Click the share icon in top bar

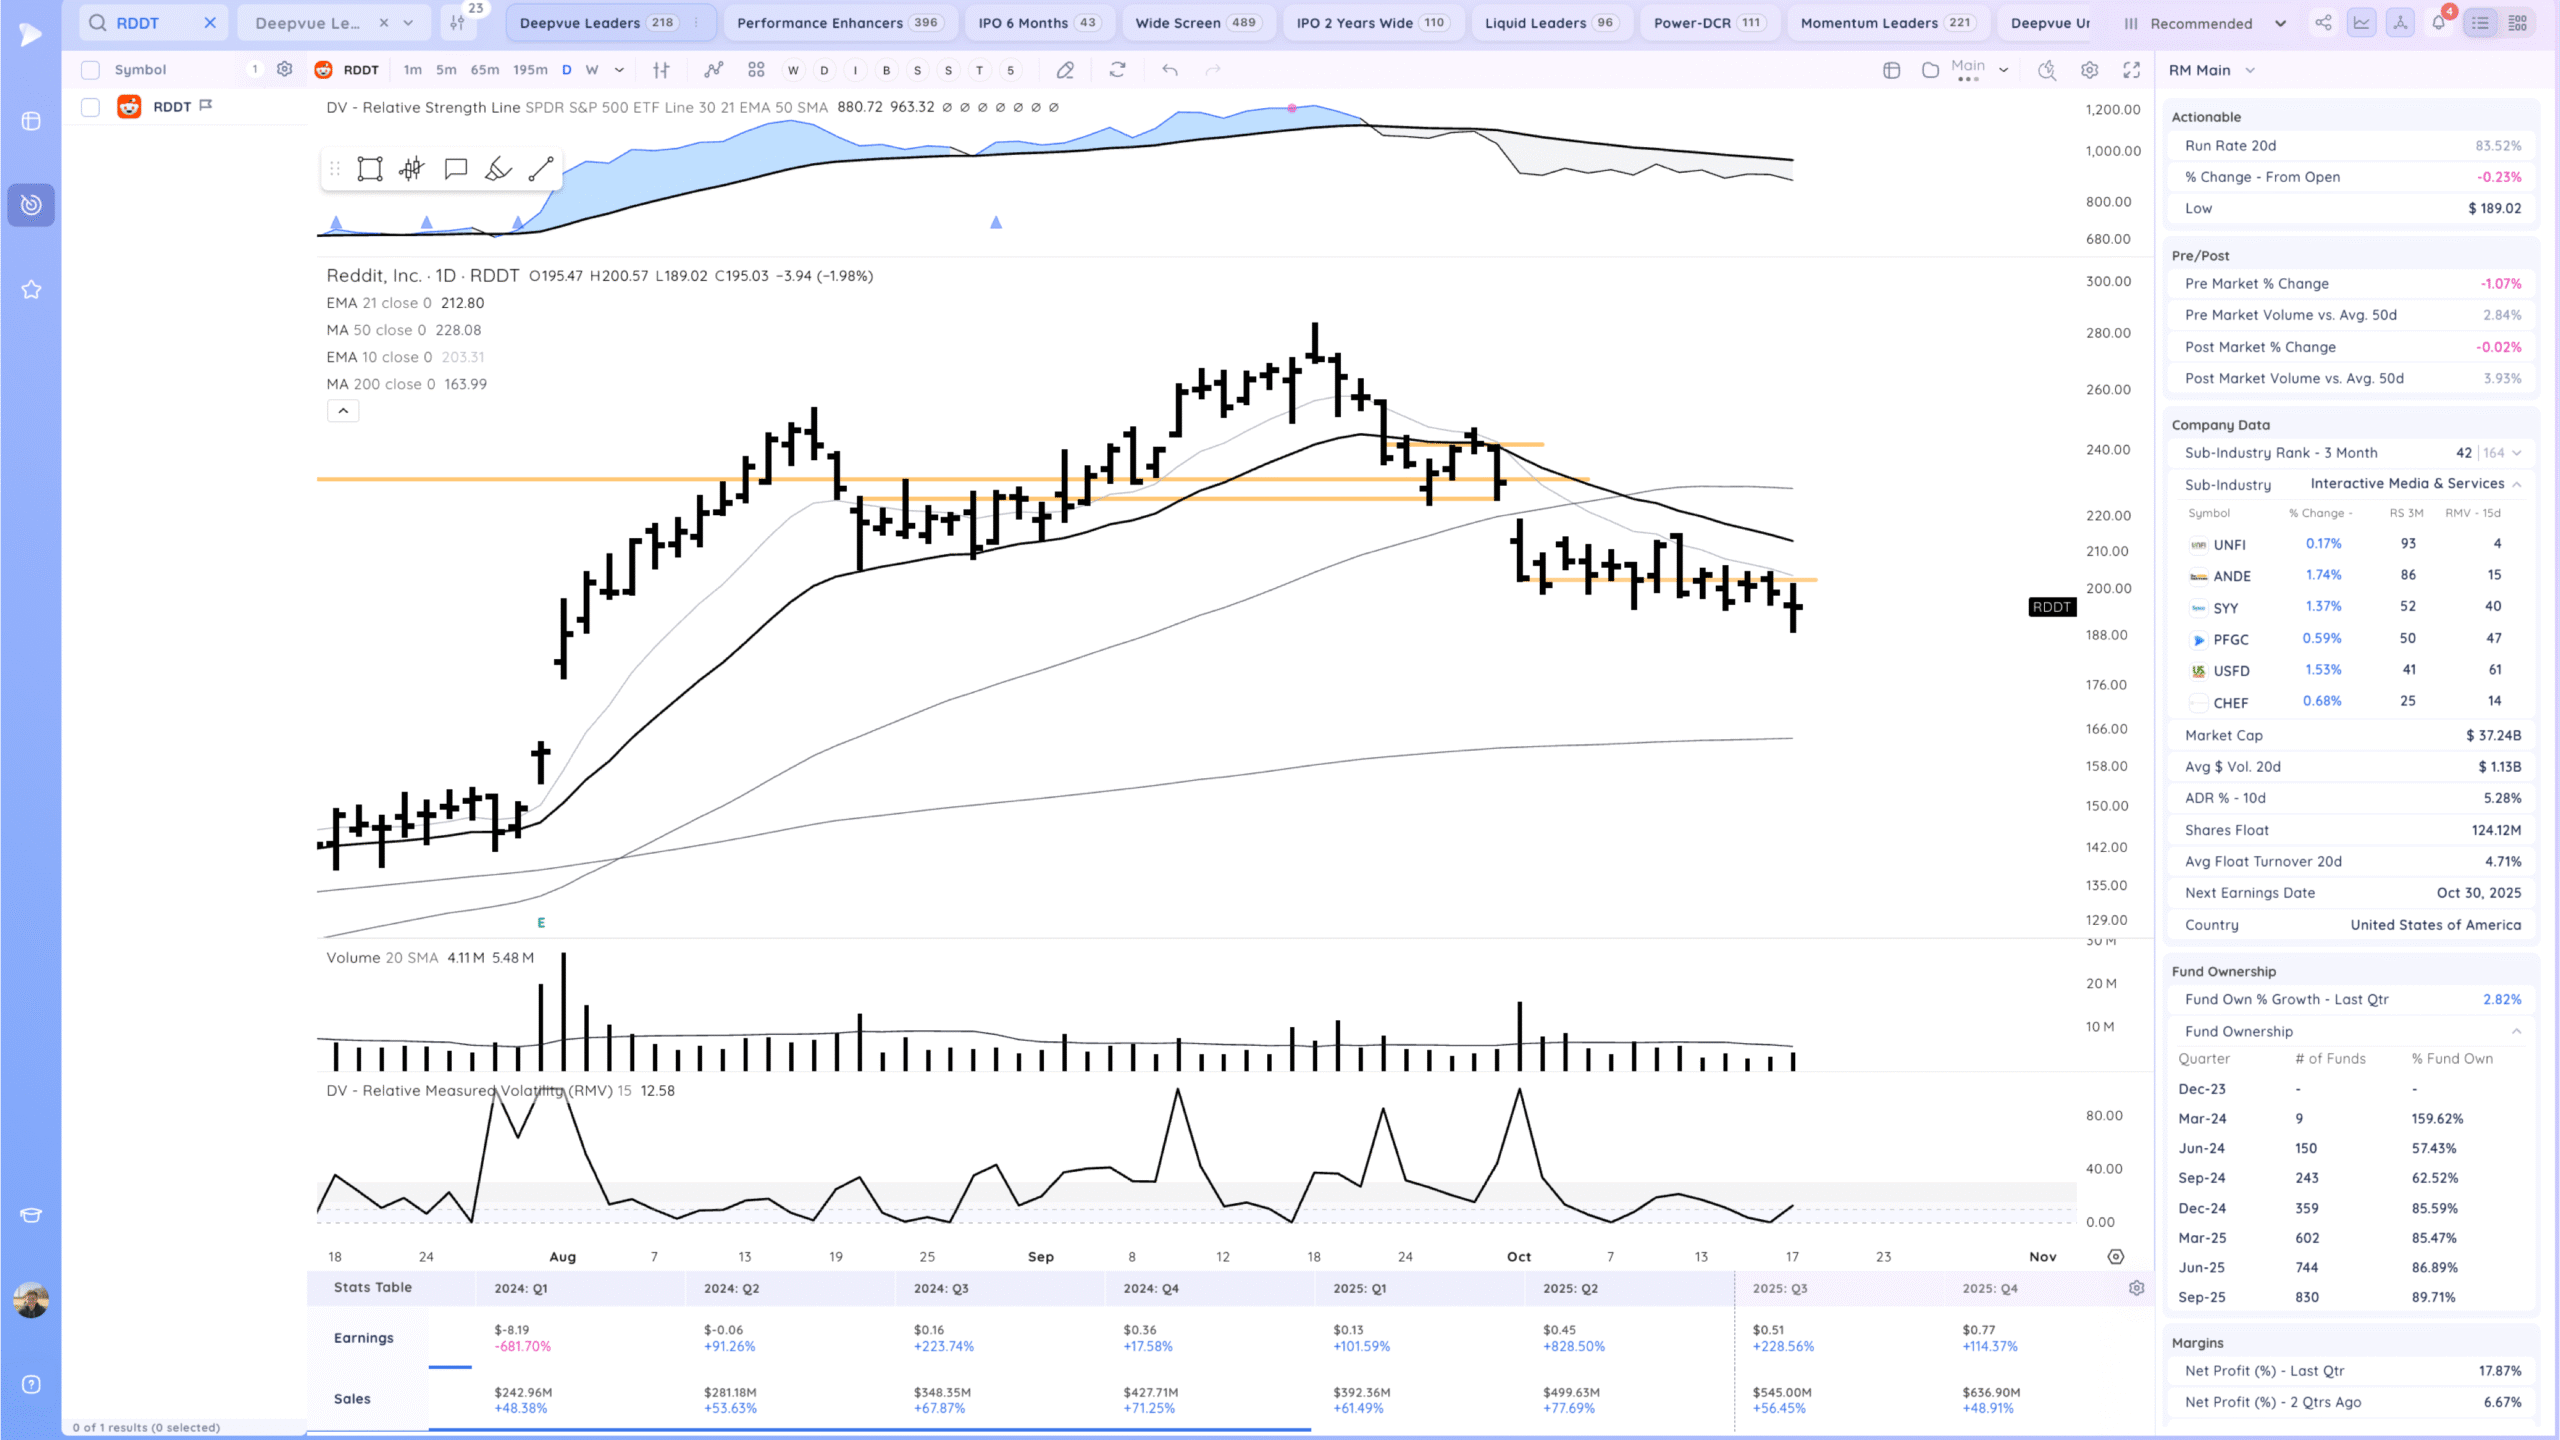(2323, 23)
